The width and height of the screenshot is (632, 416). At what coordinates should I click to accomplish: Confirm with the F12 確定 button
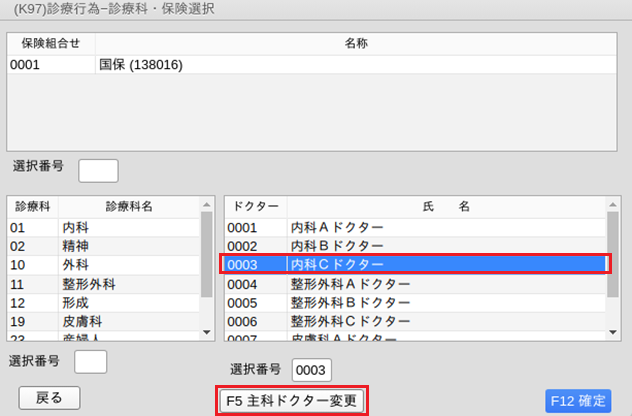coord(579,401)
